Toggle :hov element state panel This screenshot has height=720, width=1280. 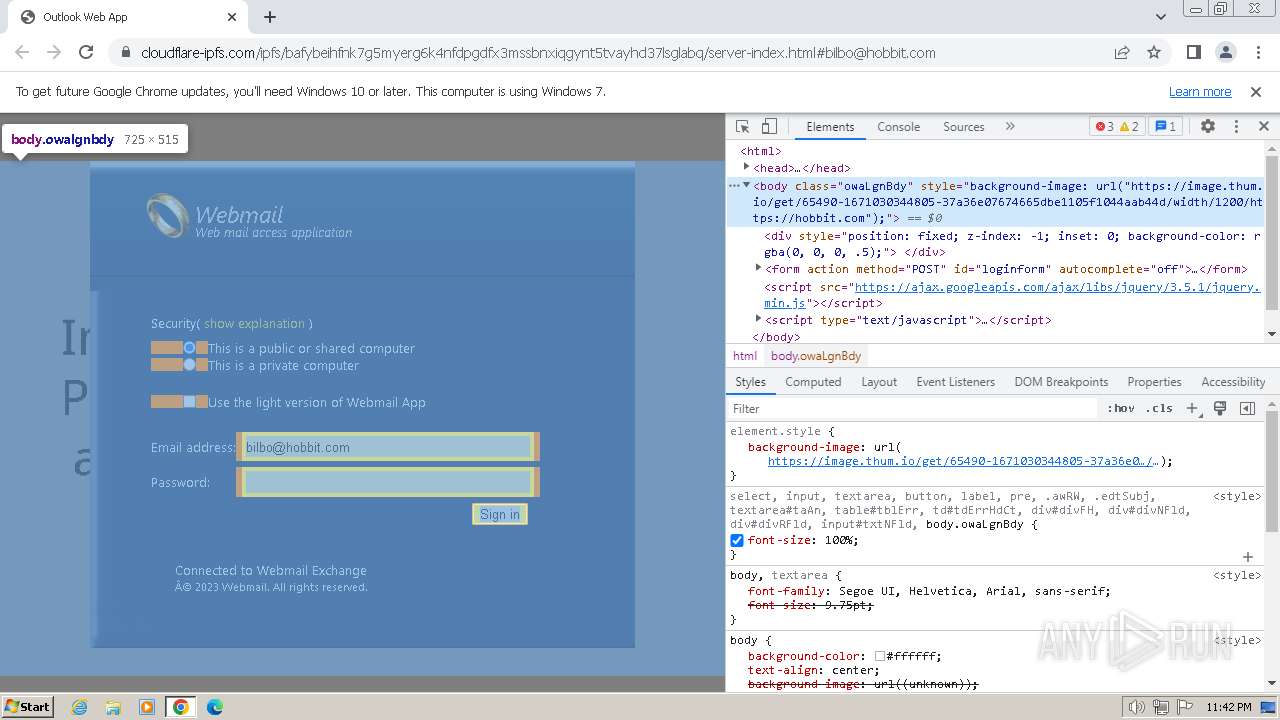pos(1121,409)
